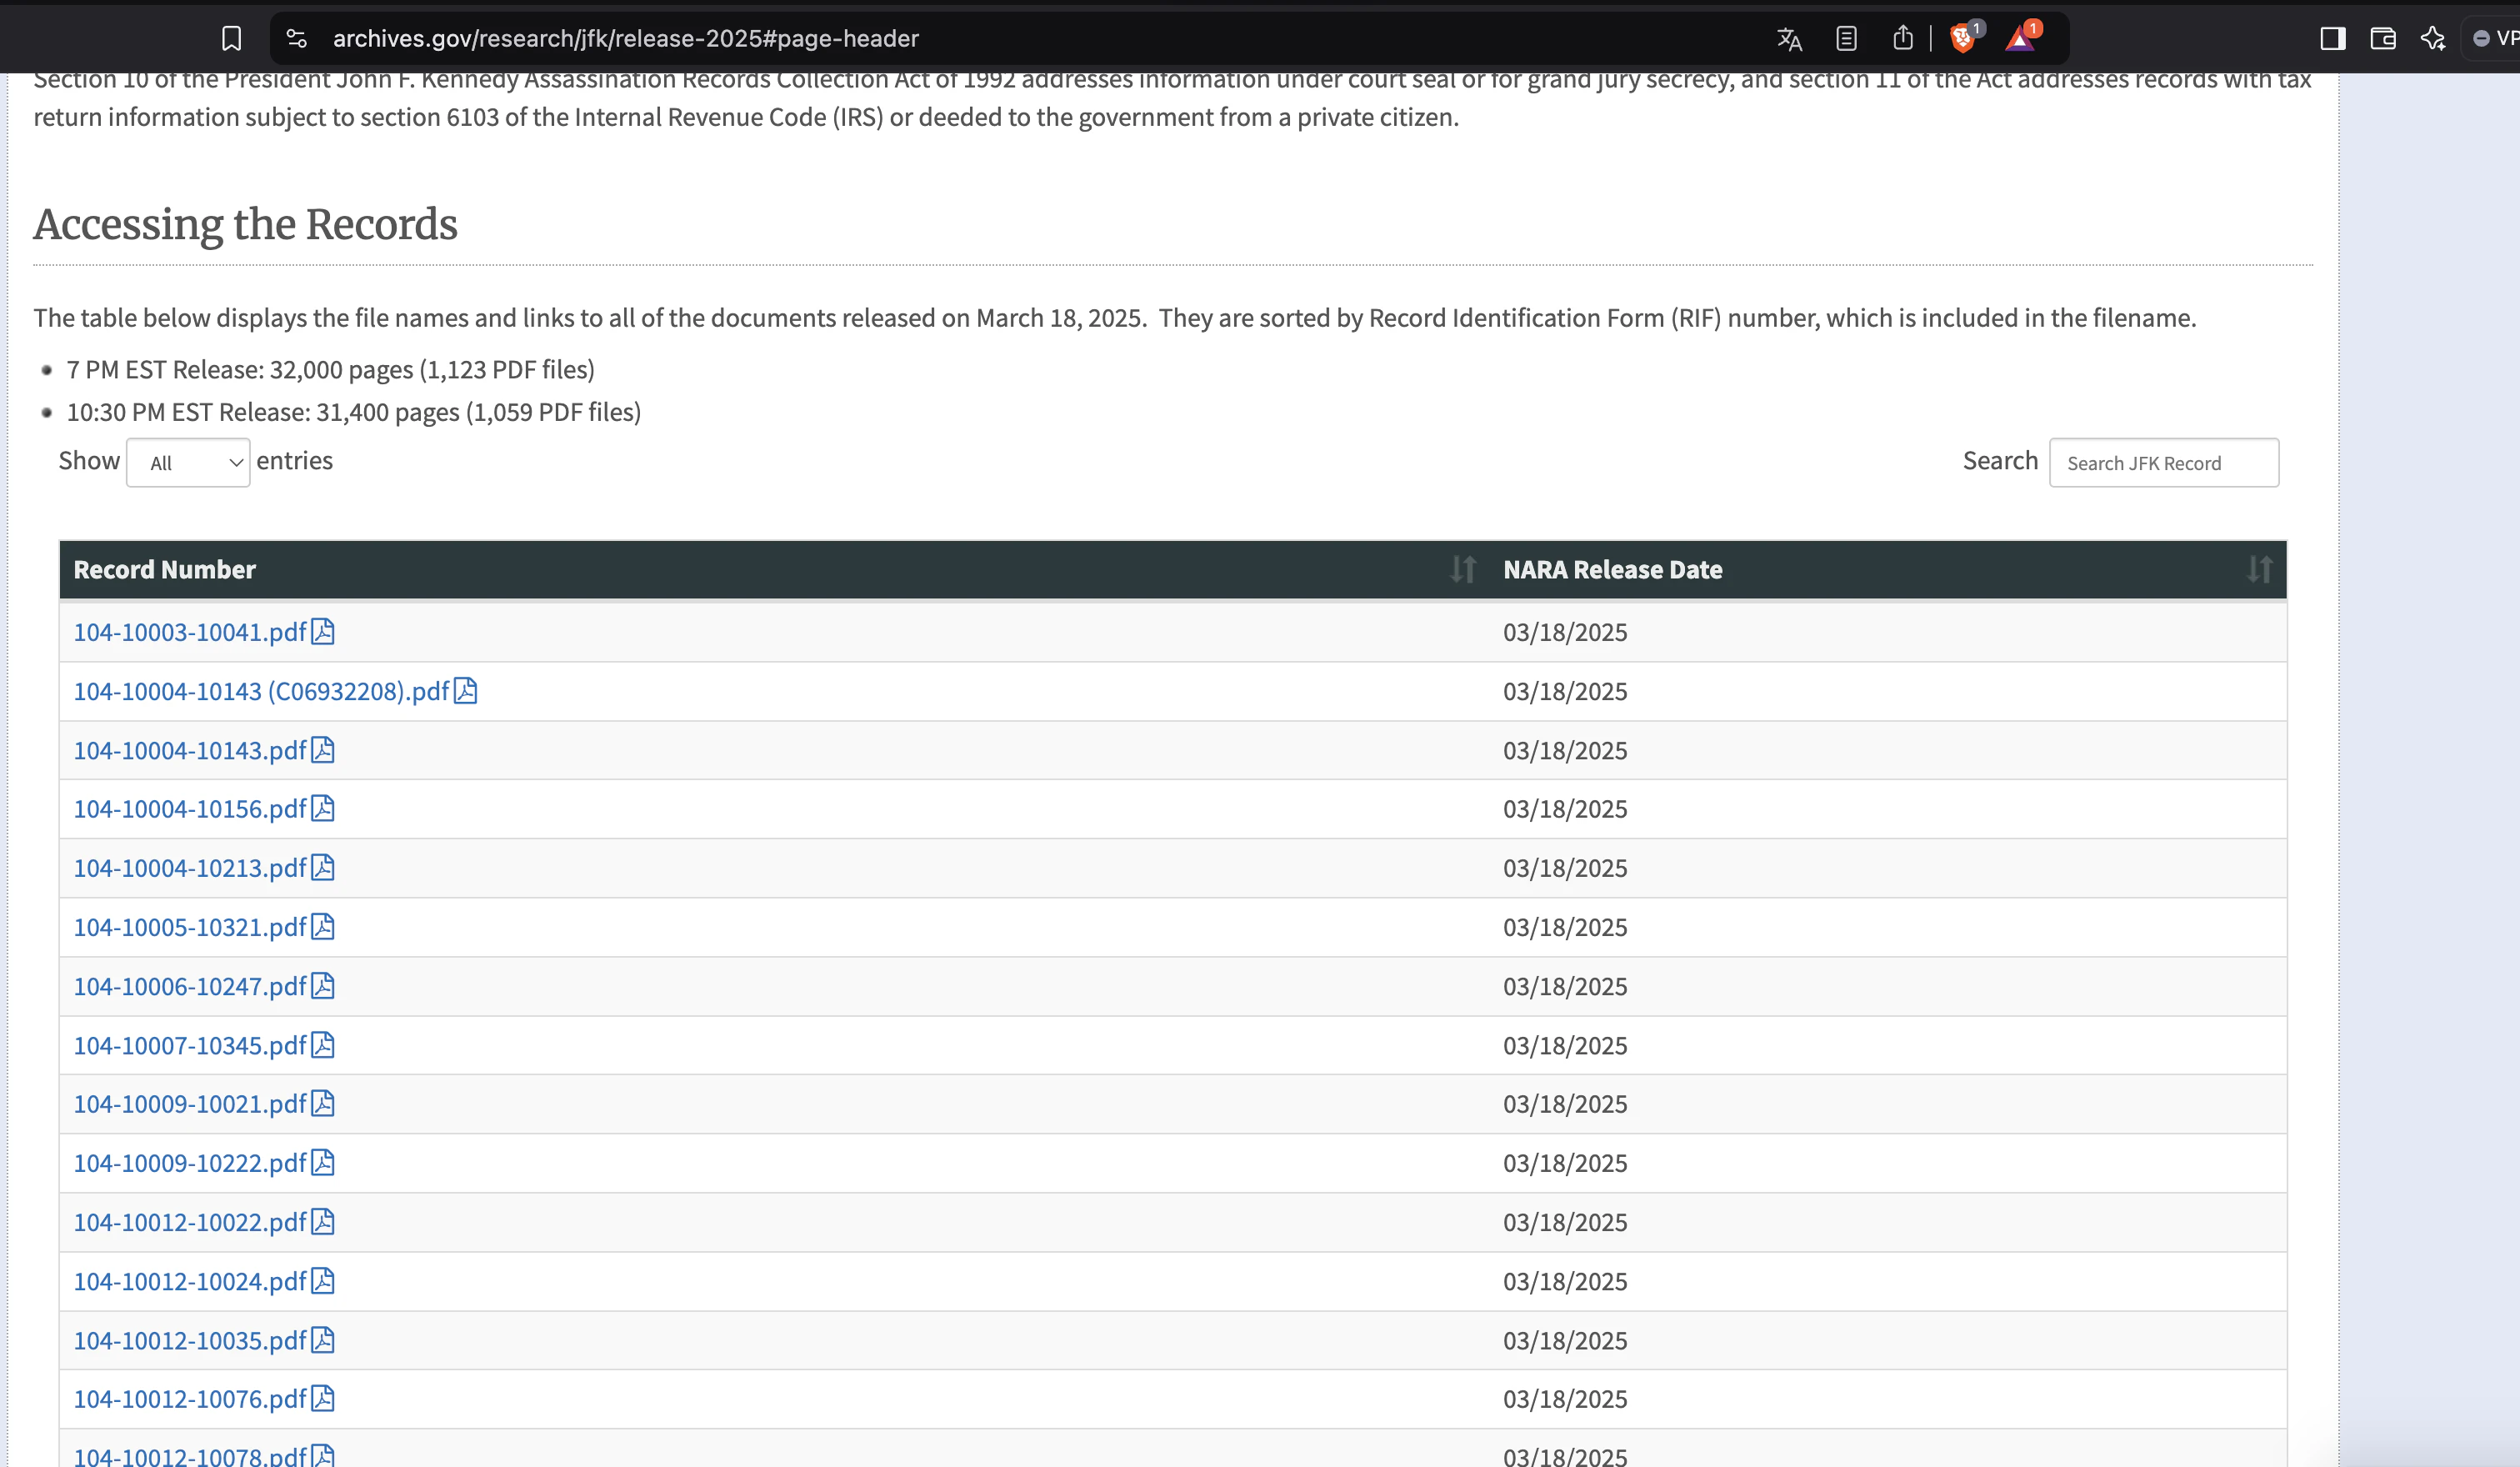2520x1467 pixels.
Task: Click the share icon in address bar
Action: coord(1903,38)
